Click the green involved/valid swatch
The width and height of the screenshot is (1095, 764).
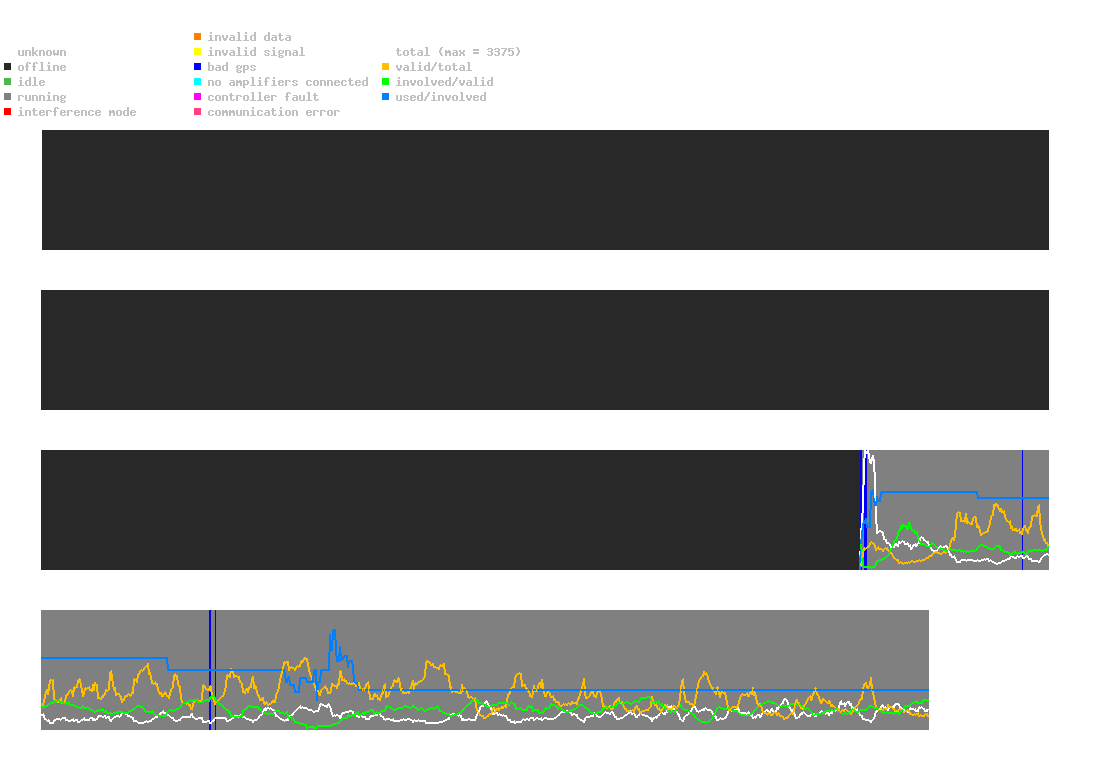point(385,82)
